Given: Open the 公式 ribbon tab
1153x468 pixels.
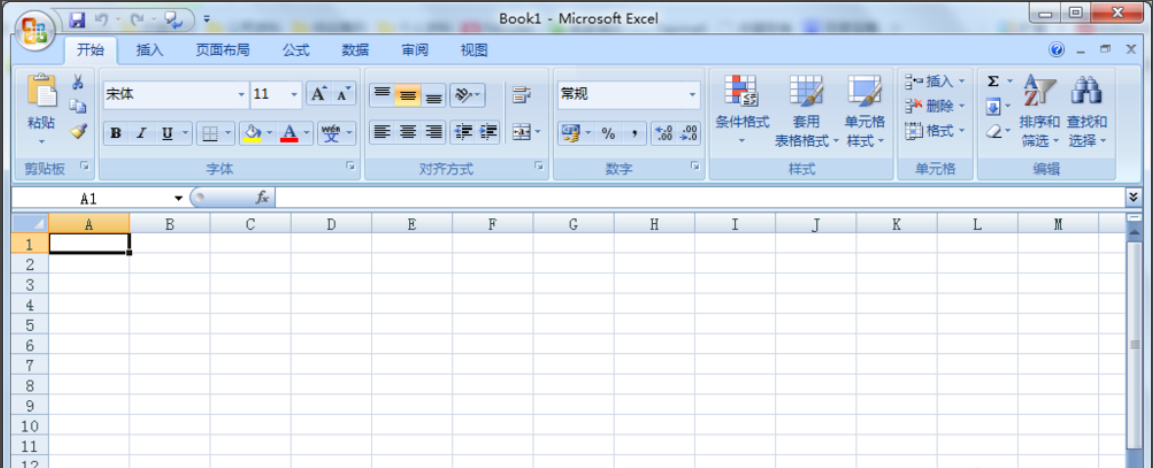Looking at the screenshot, I should pos(295,50).
